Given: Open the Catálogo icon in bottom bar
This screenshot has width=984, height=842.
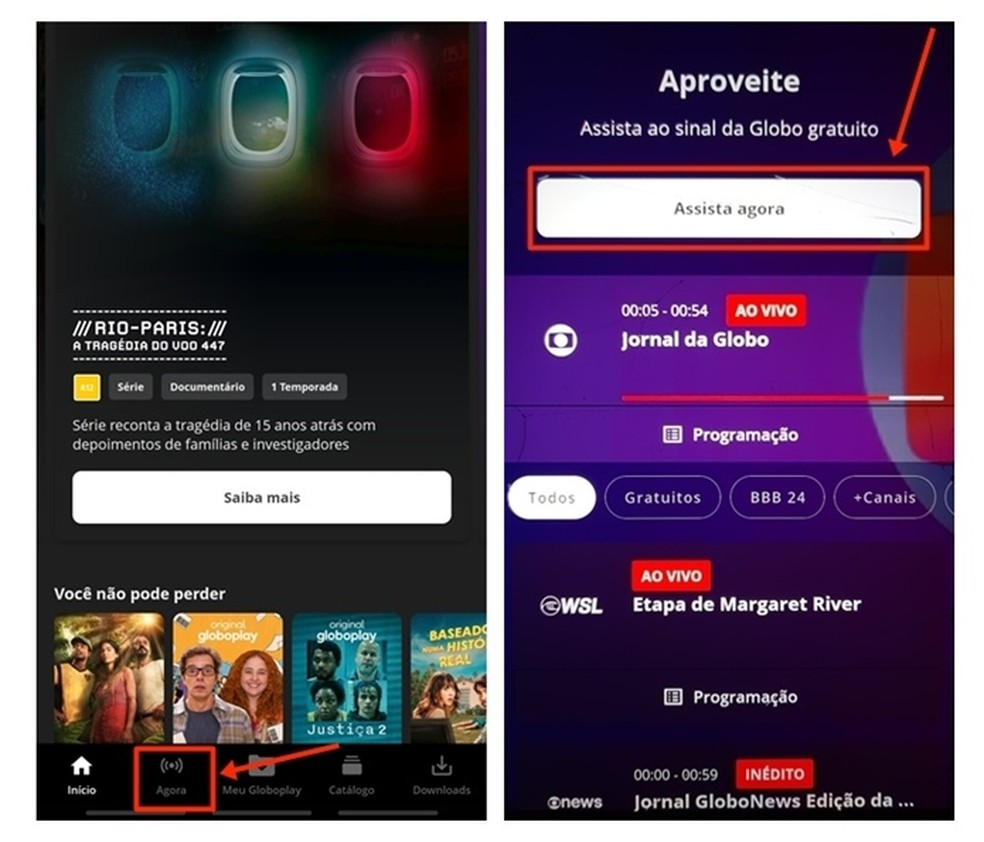Looking at the screenshot, I should pyautogui.click(x=351, y=766).
